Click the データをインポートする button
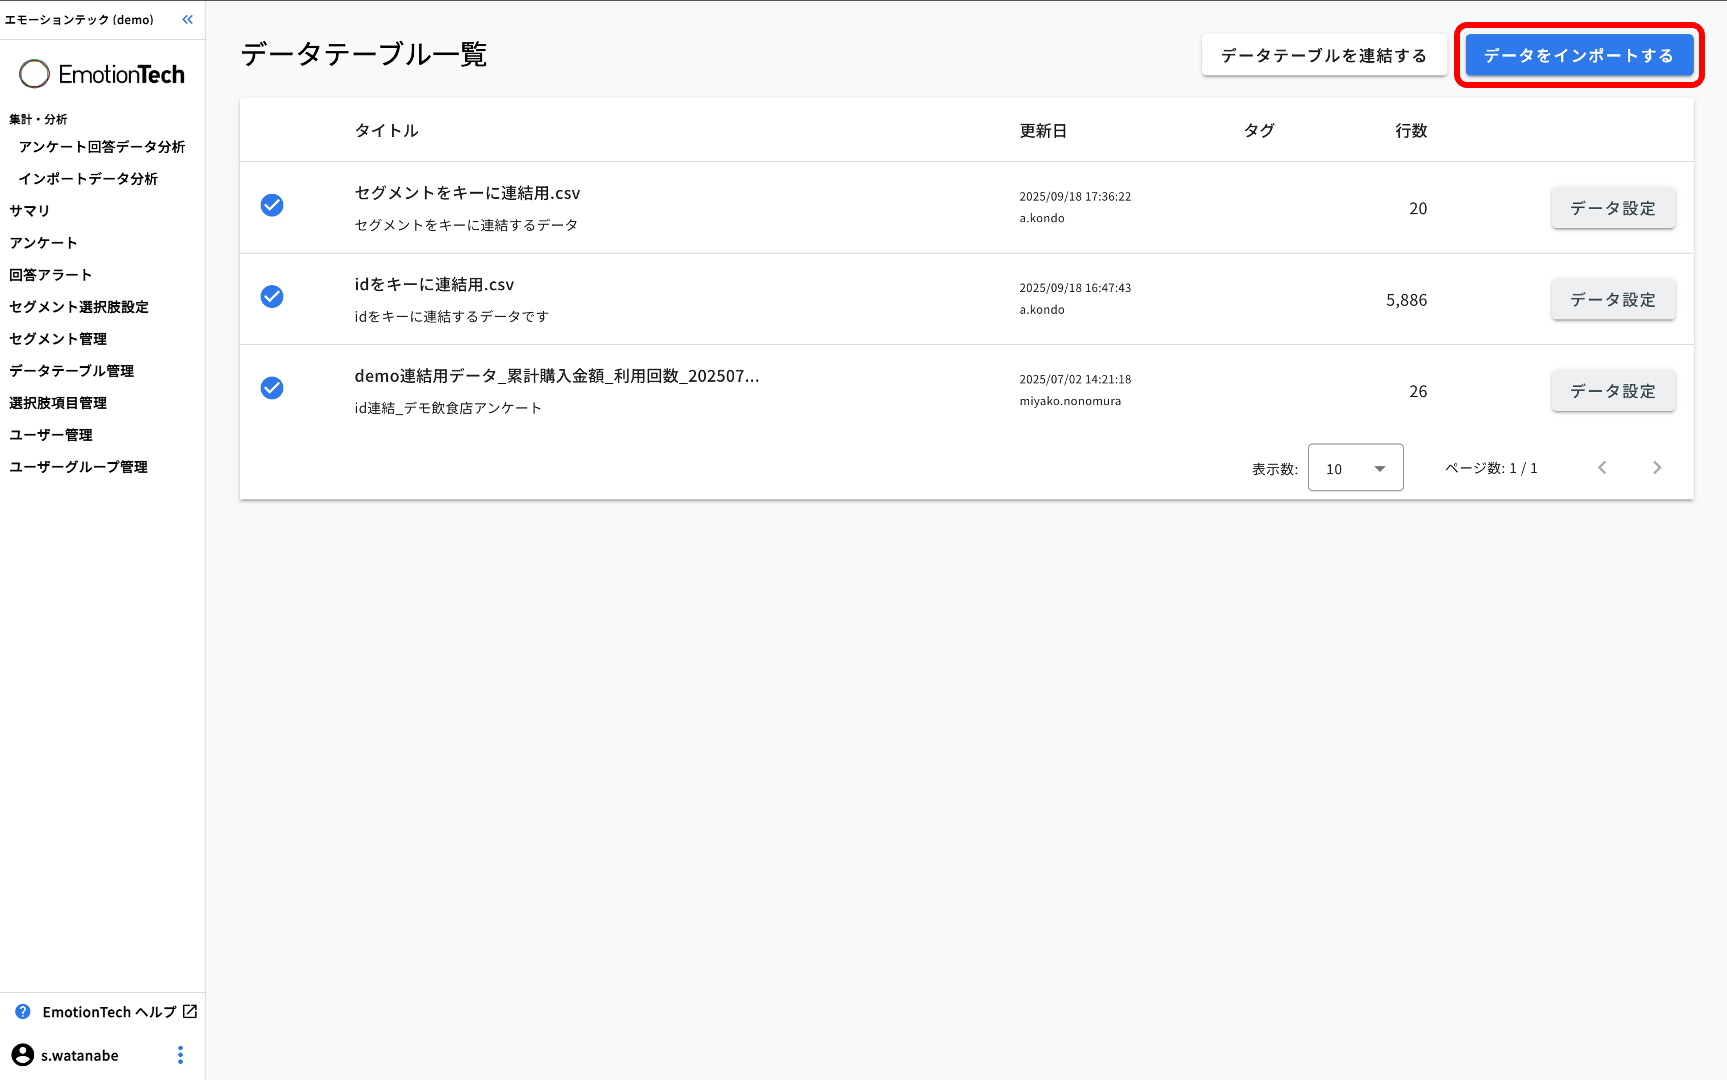The width and height of the screenshot is (1727, 1080). pos(1578,56)
